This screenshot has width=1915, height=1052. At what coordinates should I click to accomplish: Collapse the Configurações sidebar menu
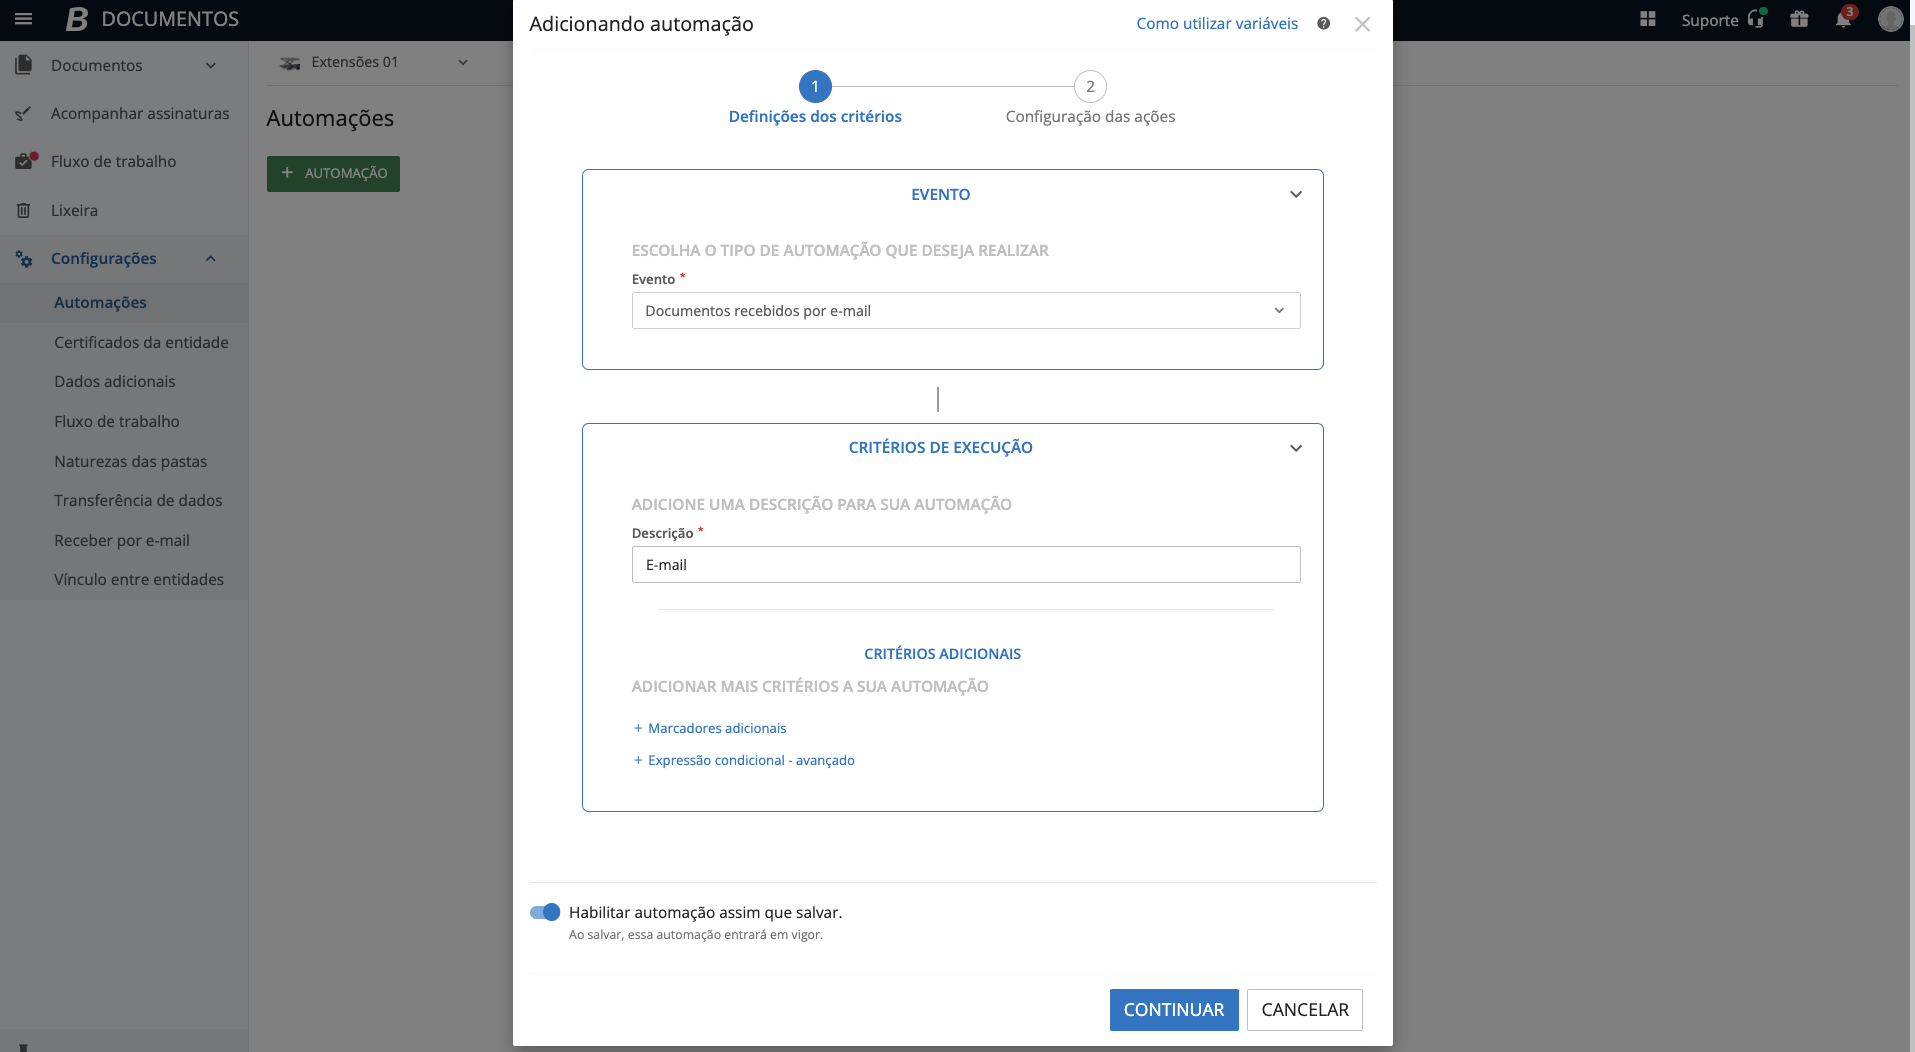210,259
